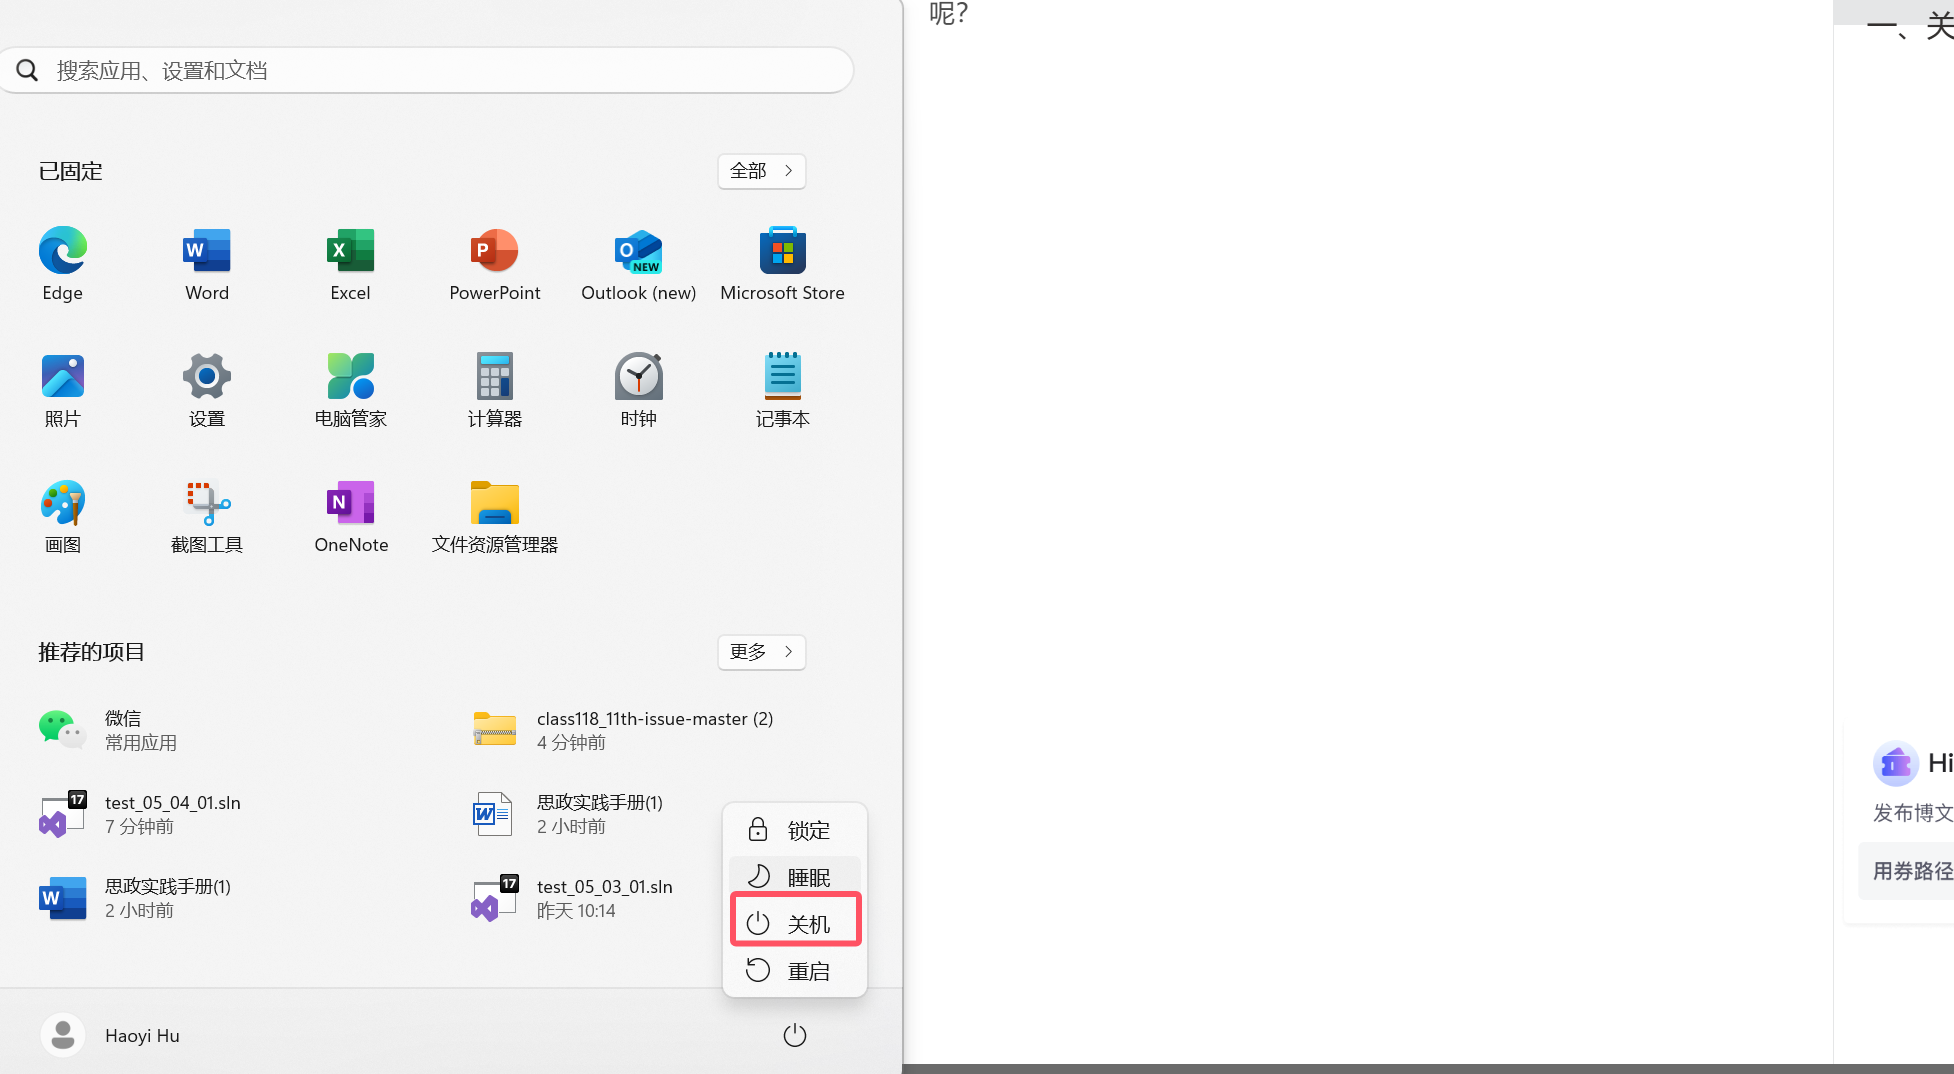Open the 时钟 clock app
Screen dimensions: 1954x1074
click(639, 390)
